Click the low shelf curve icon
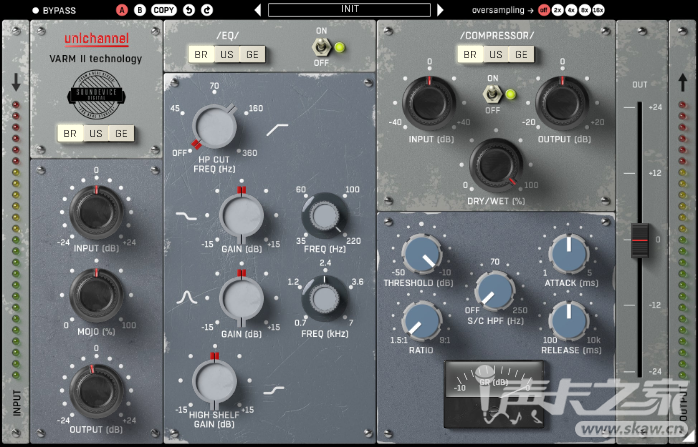Viewport: 698px width, 447px height. pyautogui.click(x=186, y=216)
